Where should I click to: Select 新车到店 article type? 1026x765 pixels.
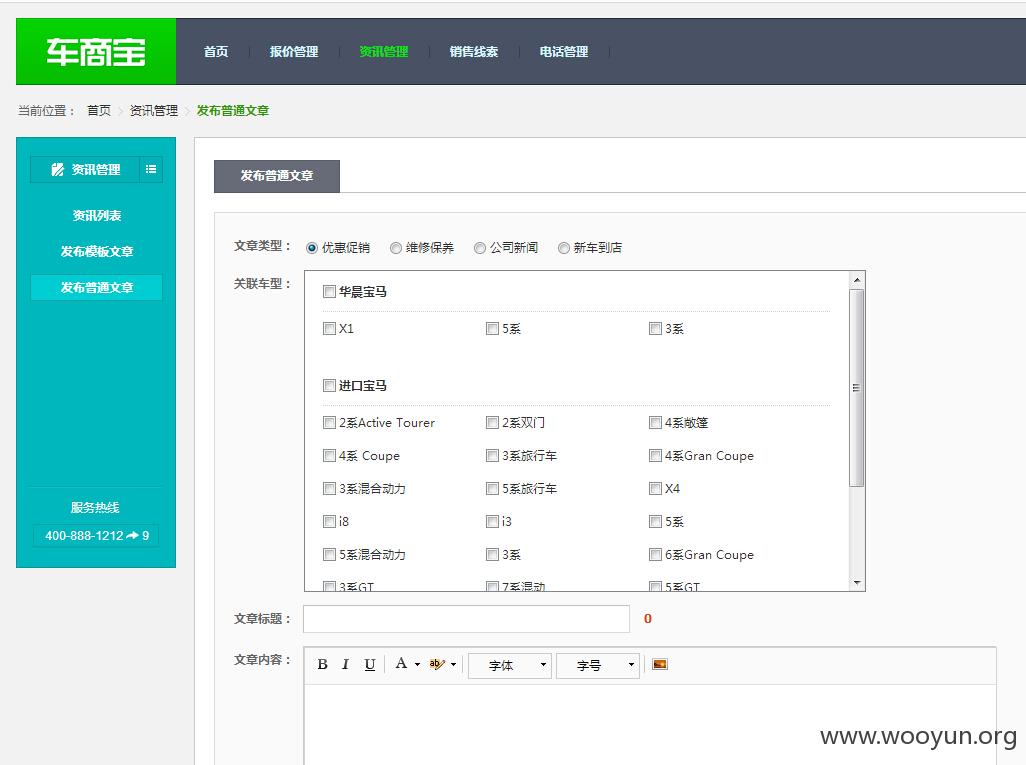(x=563, y=248)
